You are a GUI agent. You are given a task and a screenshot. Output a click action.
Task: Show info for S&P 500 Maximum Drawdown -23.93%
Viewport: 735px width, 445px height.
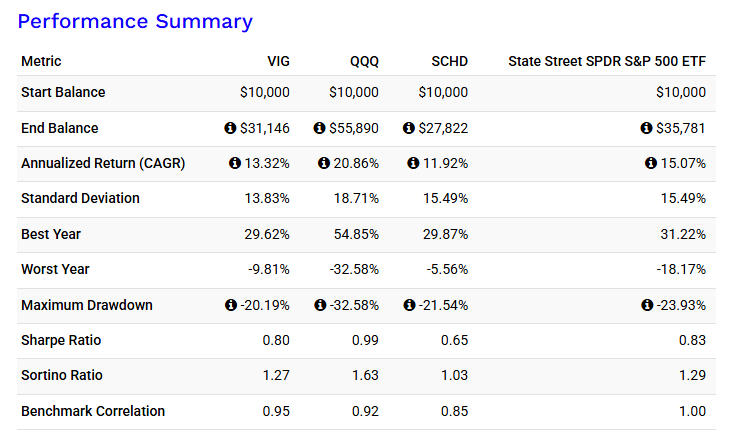pos(647,305)
